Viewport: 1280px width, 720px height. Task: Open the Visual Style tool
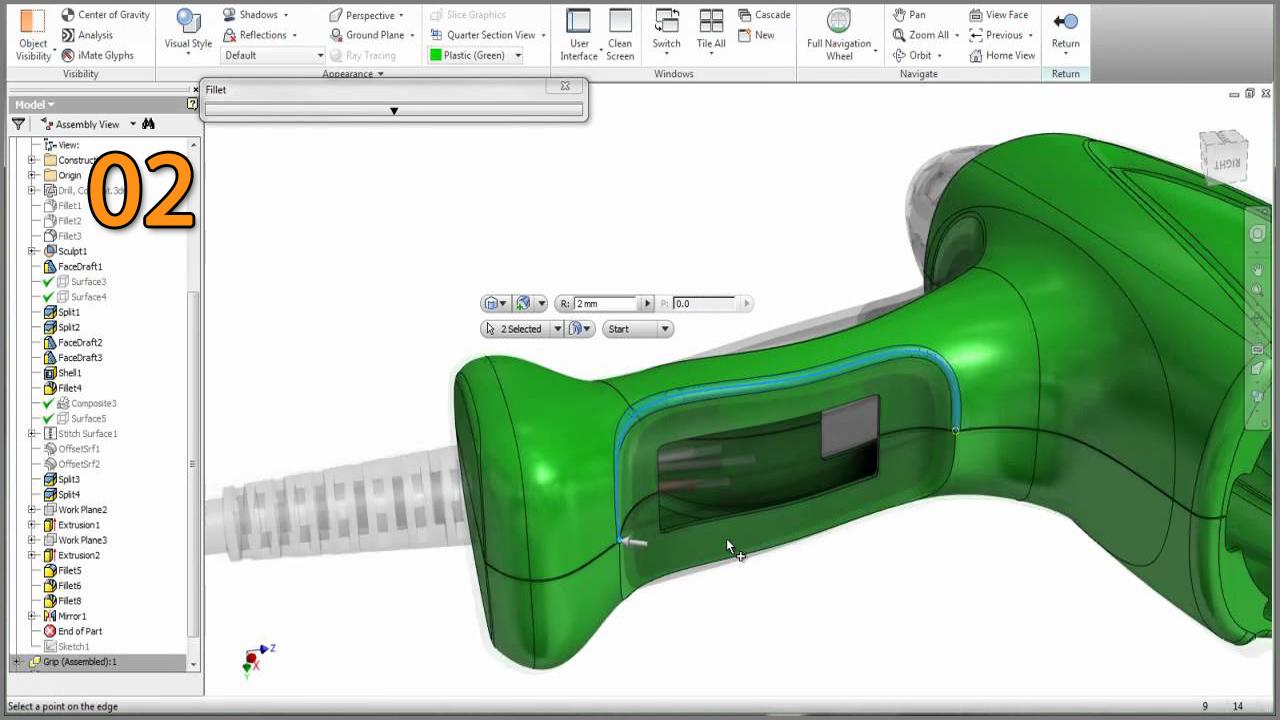coord(188,31)
